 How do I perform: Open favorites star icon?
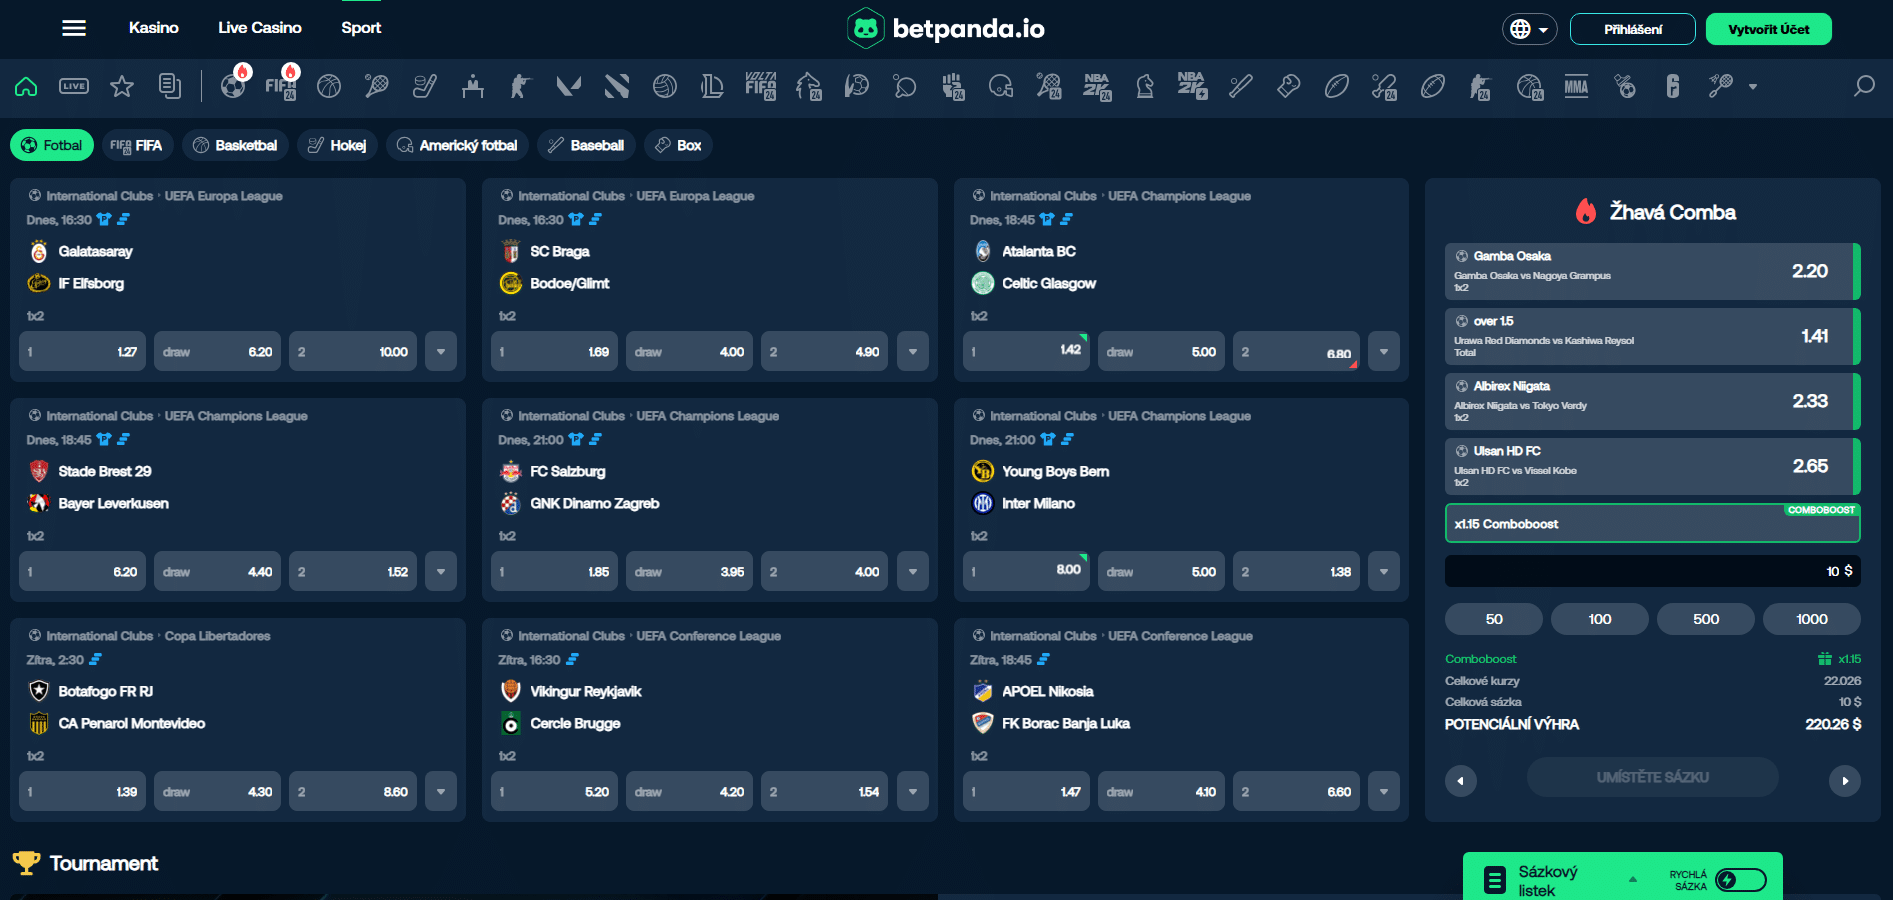[x=122, y=87]
